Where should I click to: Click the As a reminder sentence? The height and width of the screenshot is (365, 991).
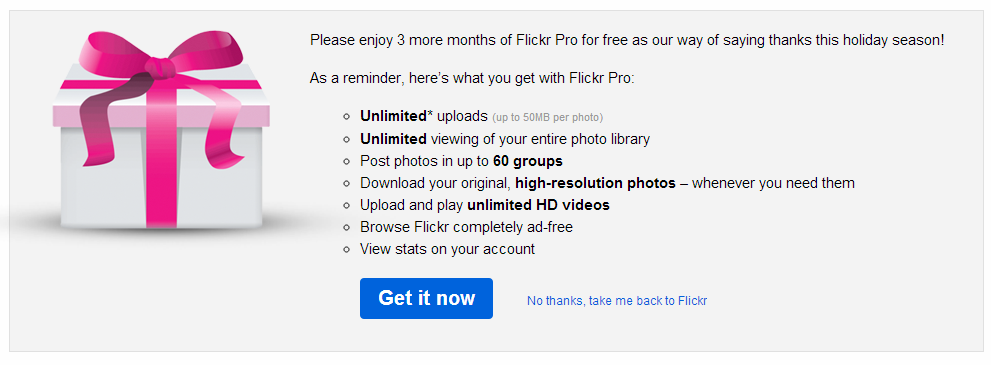point(472,79)
